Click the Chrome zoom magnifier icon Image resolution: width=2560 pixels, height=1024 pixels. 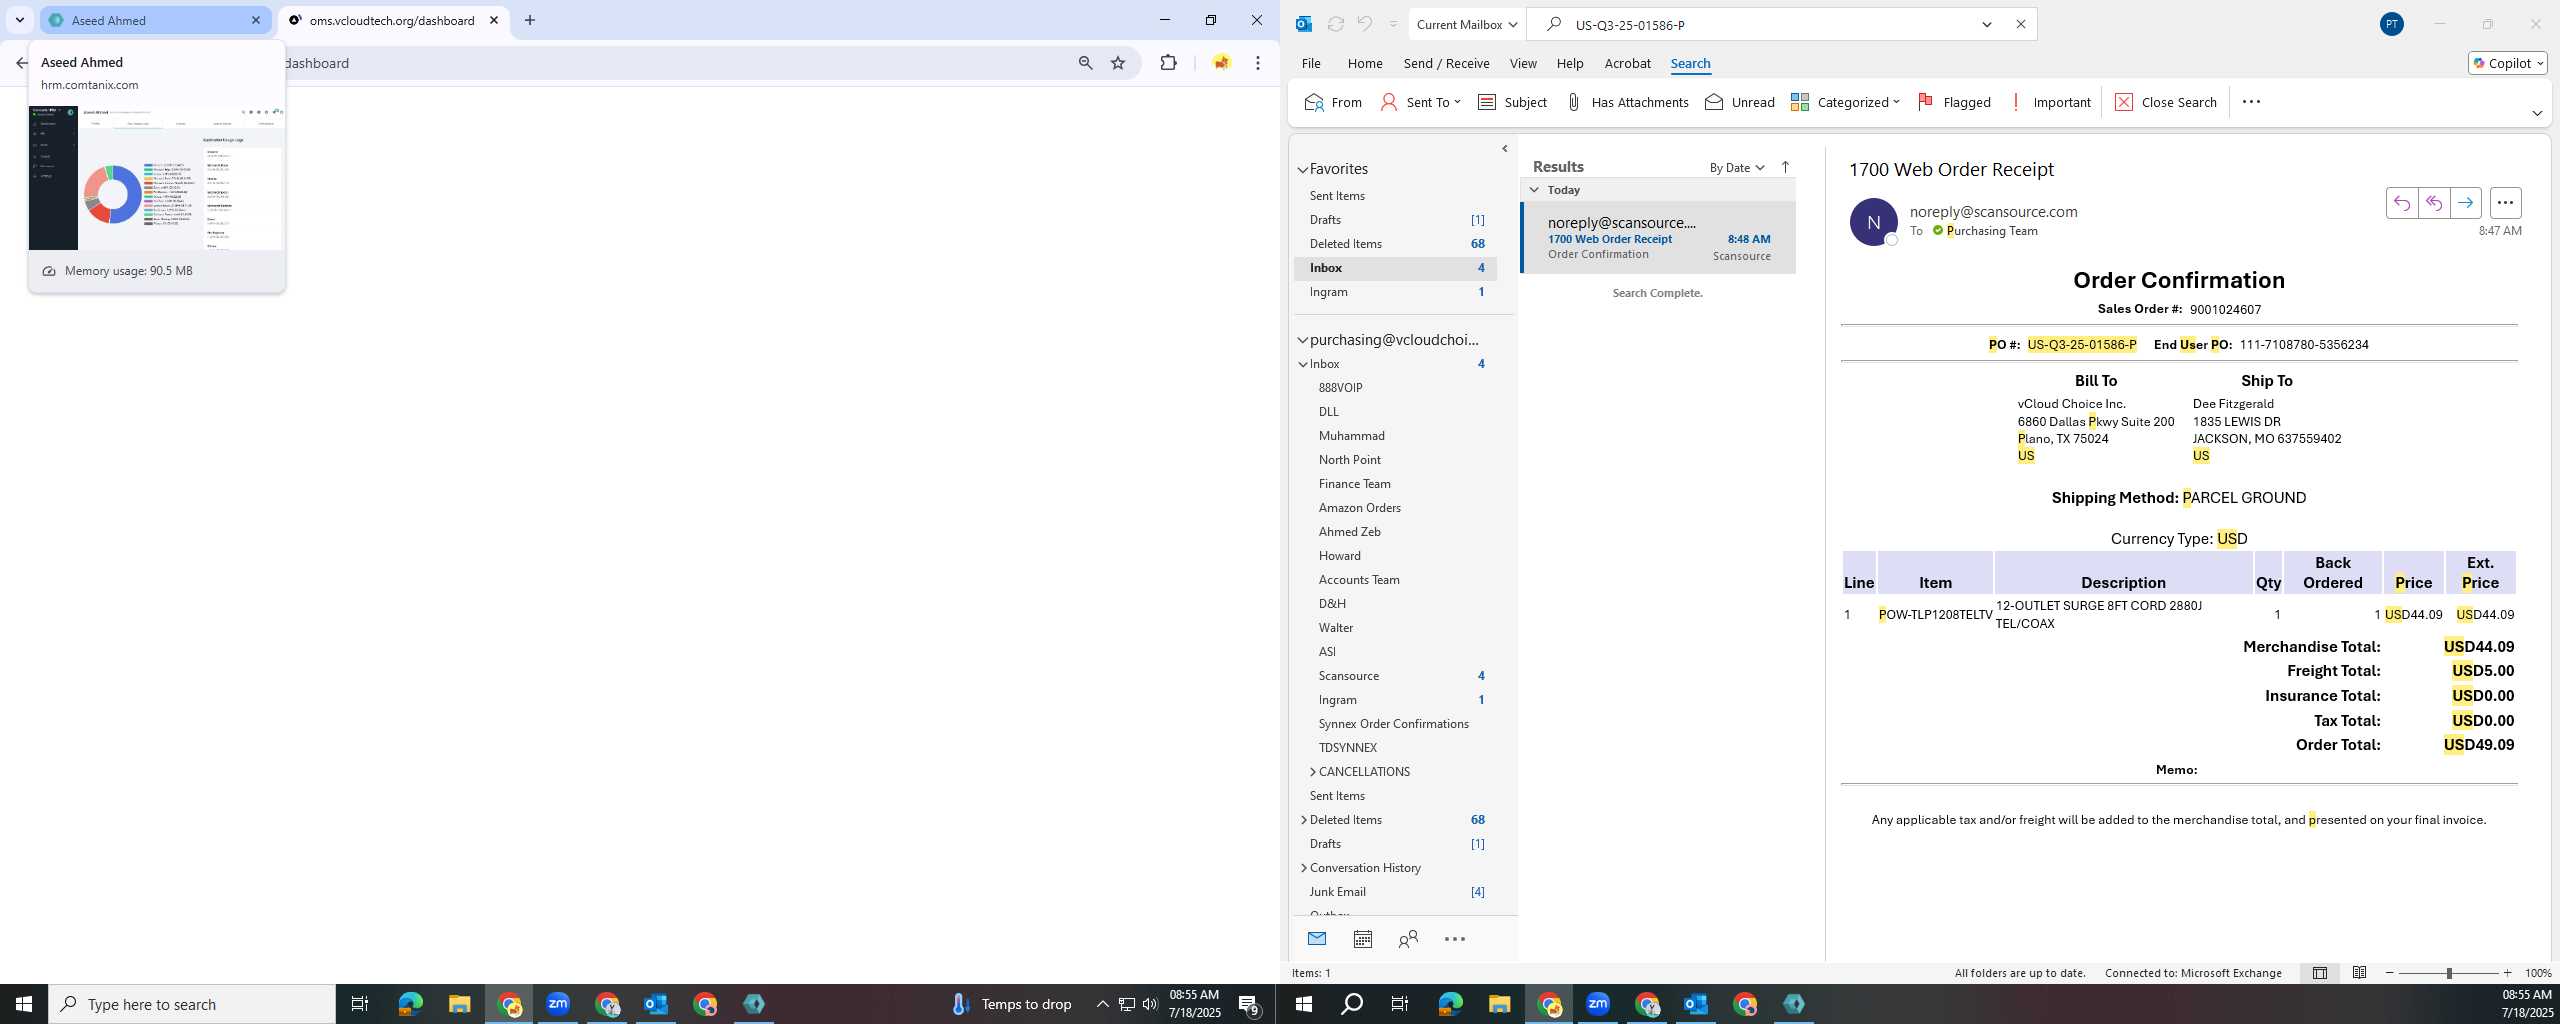click(x=1085, y=63)
